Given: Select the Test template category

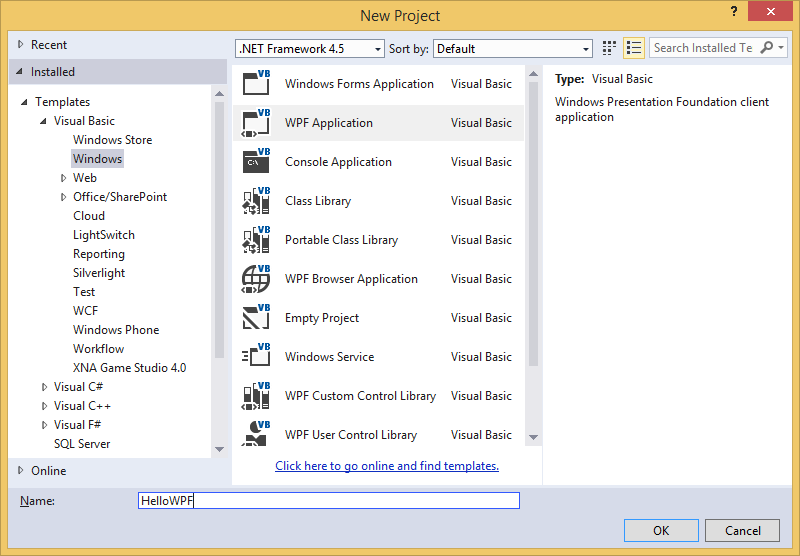Looking at the screenshot, I should click(84, 292).
